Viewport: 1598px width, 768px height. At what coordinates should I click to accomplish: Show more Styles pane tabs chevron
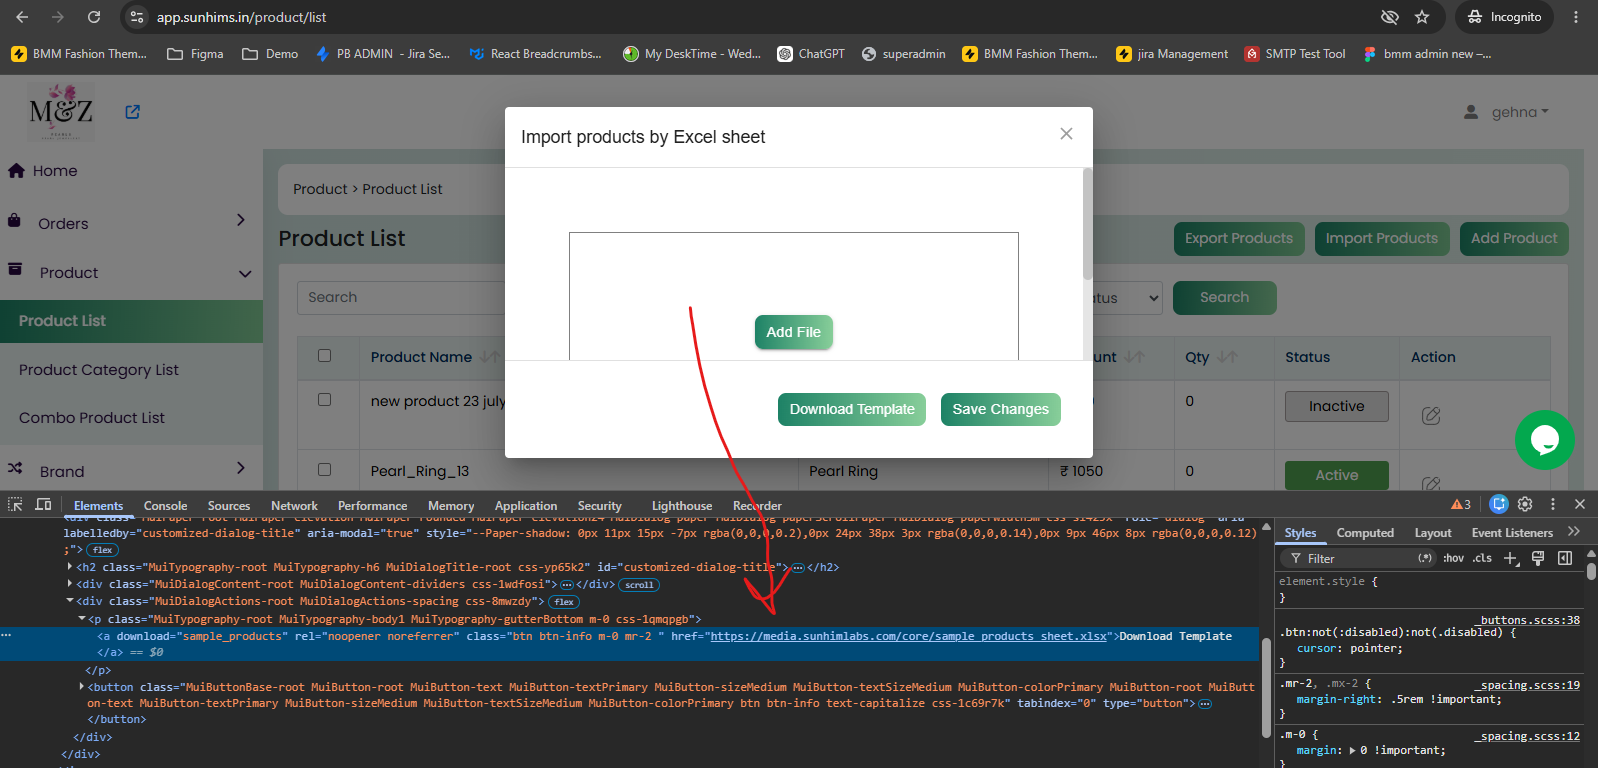pyautogui.click(x=1574, y=532)
